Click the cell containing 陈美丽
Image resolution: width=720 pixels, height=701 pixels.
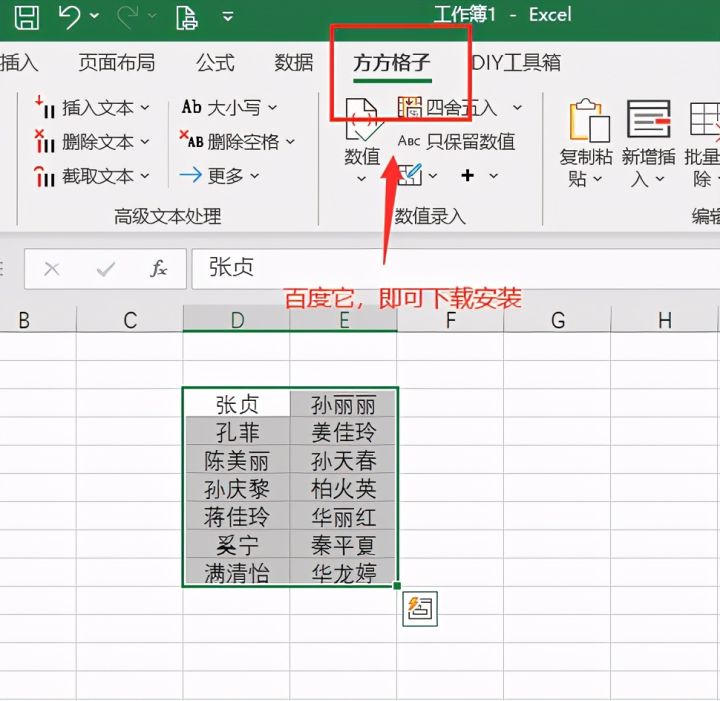click(236, 460)
